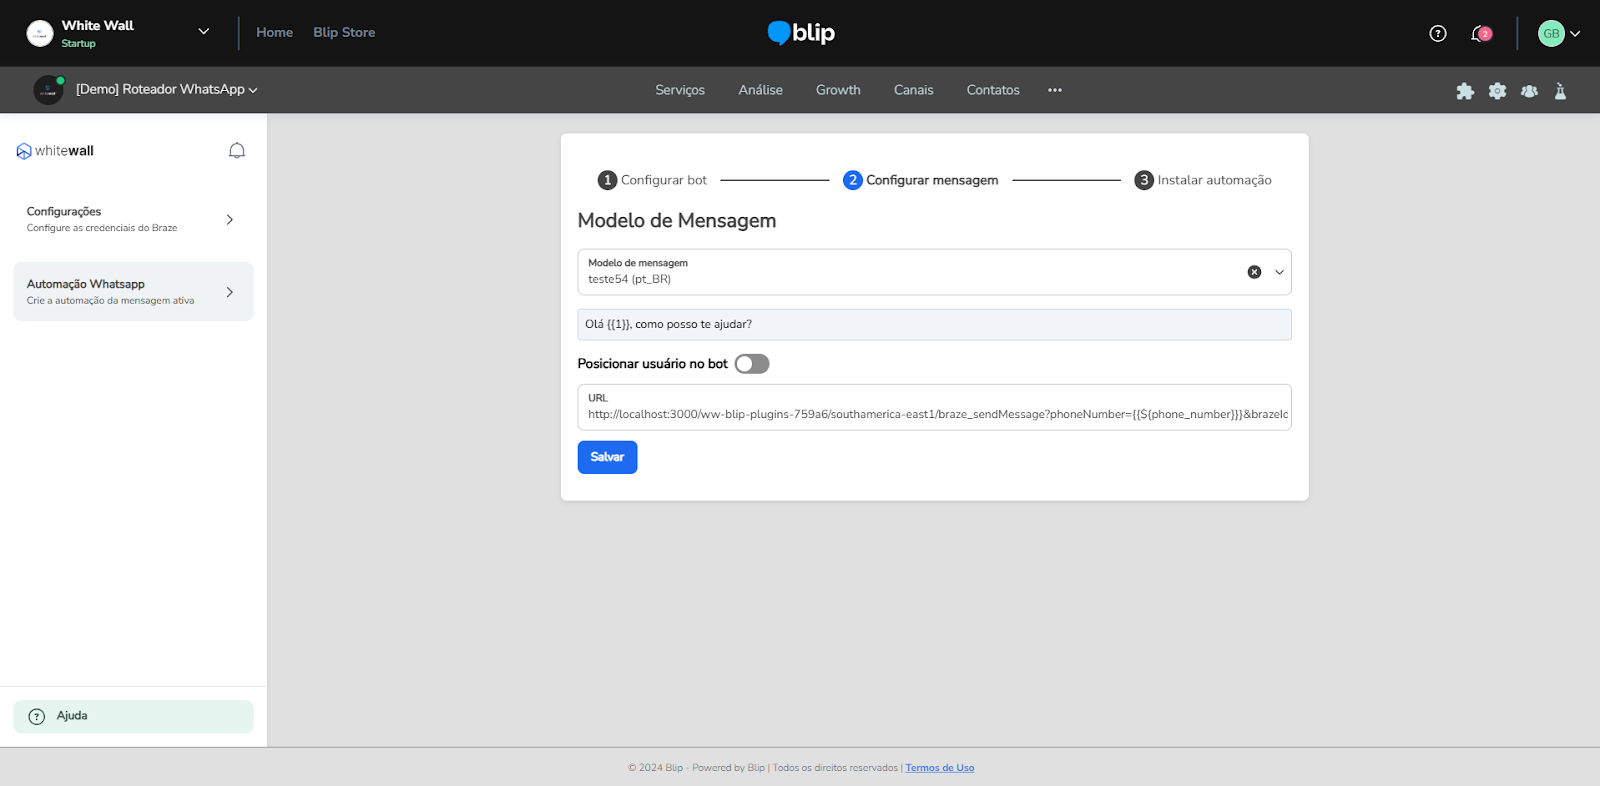Viewport: 1600px width, 786px height.
Task: Open the Growth menu
Action: point(838,90)
